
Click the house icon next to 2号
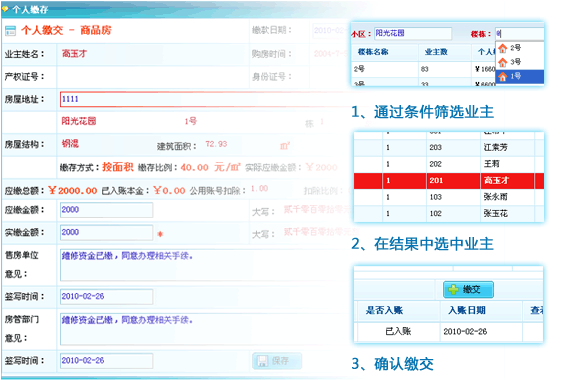pyautogui.click(x=503, y=48)
